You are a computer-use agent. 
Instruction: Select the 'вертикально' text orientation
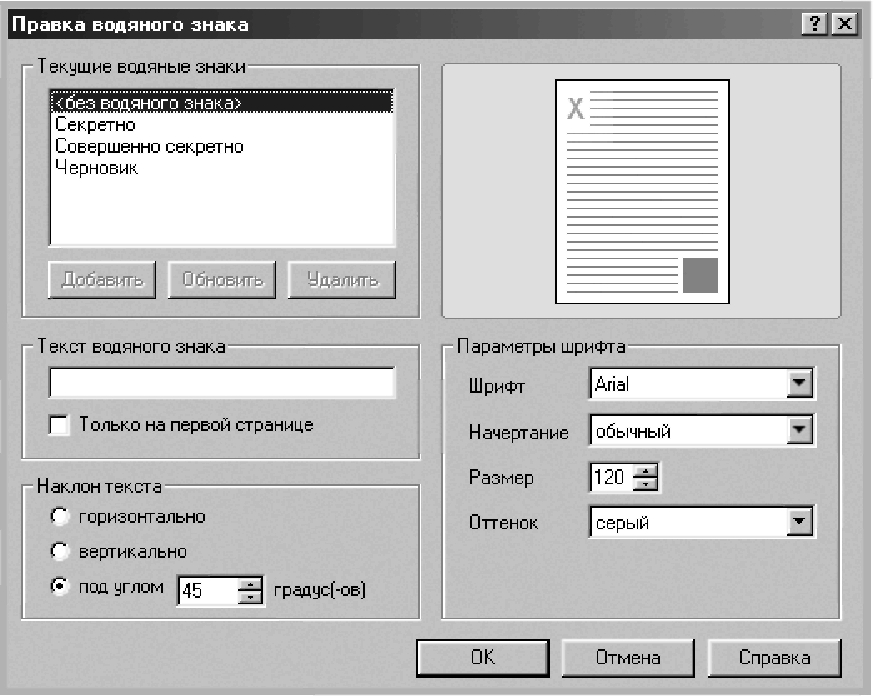[x=60, y=551]
